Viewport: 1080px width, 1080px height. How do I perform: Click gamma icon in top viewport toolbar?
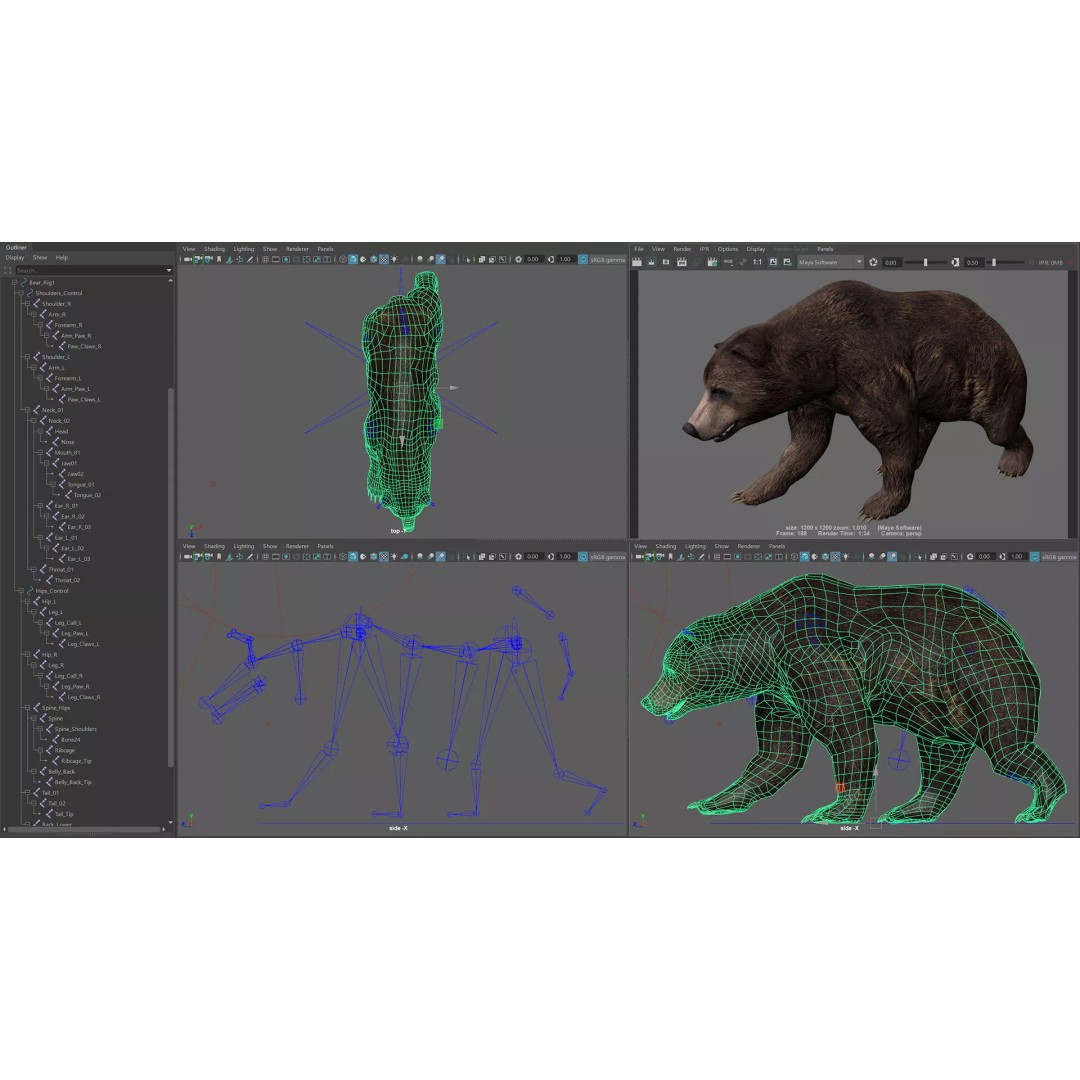pyautogui.click(x=550, y=260)
